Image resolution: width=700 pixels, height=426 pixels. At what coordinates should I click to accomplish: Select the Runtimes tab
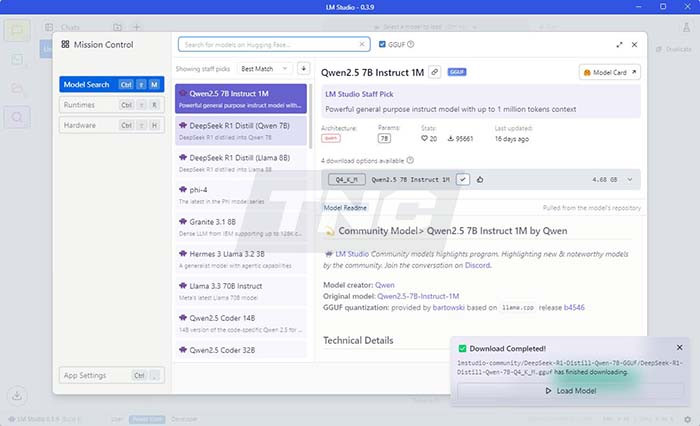pos(112,105)
